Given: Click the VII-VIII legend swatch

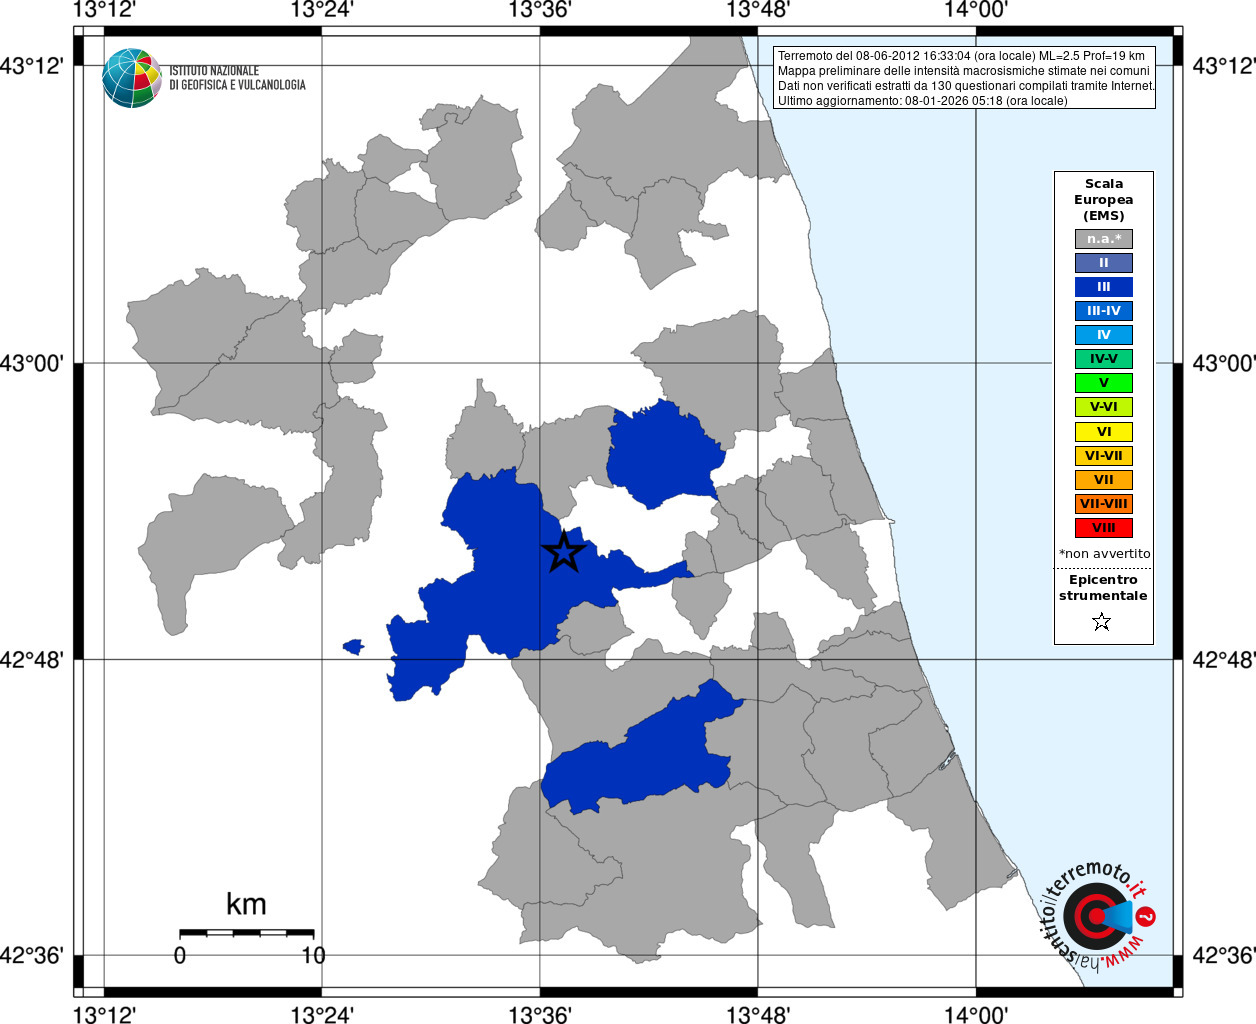Looking at the screenshot, I should click(1104, 504).
